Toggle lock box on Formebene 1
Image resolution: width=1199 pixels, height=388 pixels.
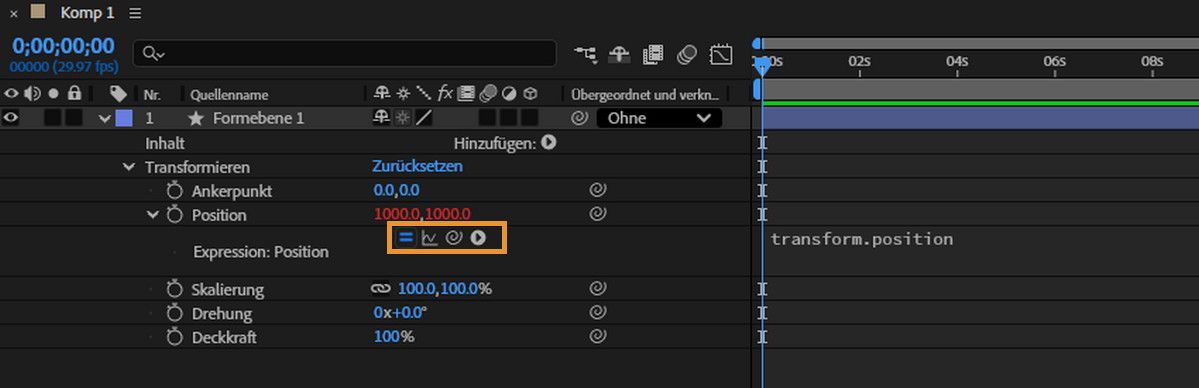click(x=73, y=118)
